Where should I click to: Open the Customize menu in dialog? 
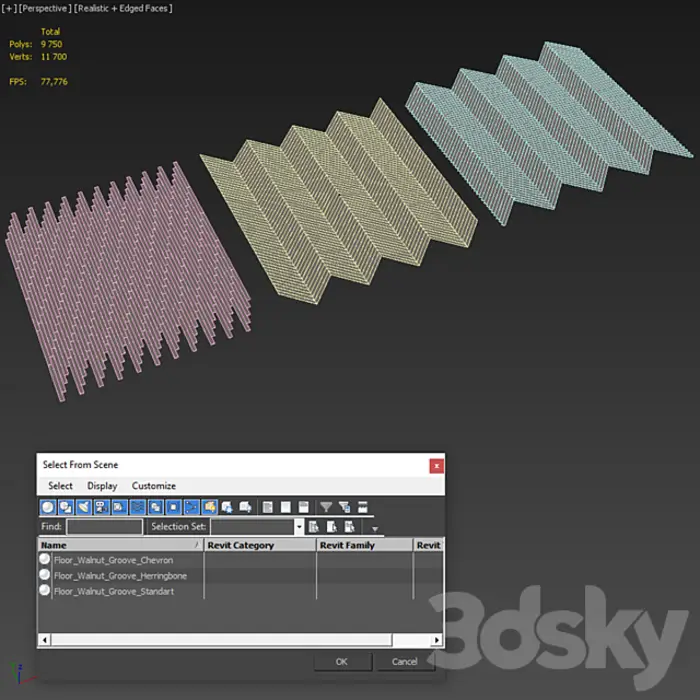pos(154,486)
